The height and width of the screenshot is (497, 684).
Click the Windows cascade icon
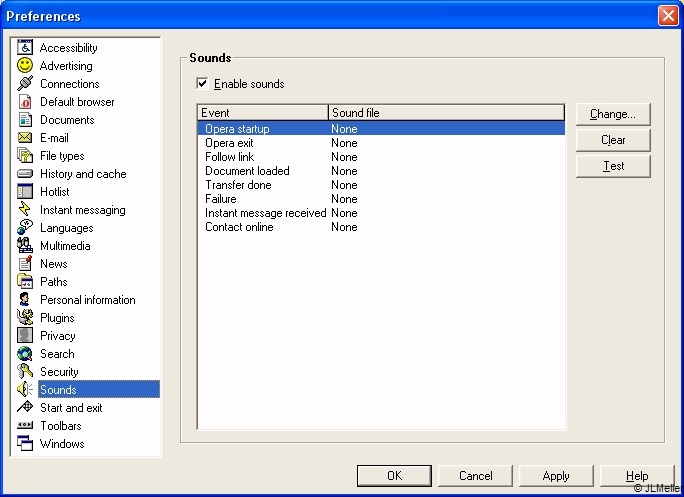[x=25, y=443]
